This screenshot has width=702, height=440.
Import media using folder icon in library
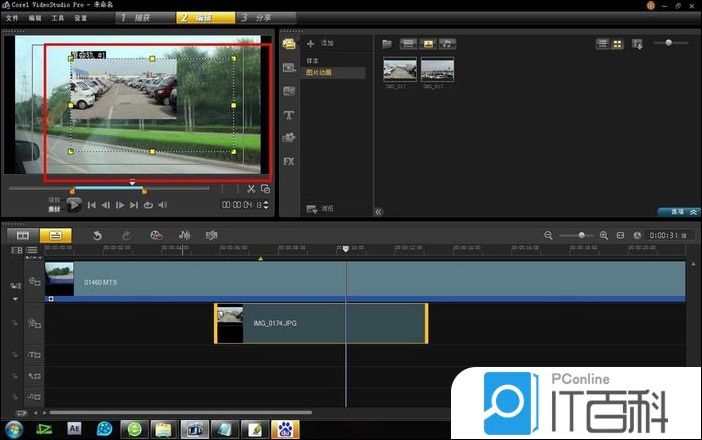(x=387, y=44)
